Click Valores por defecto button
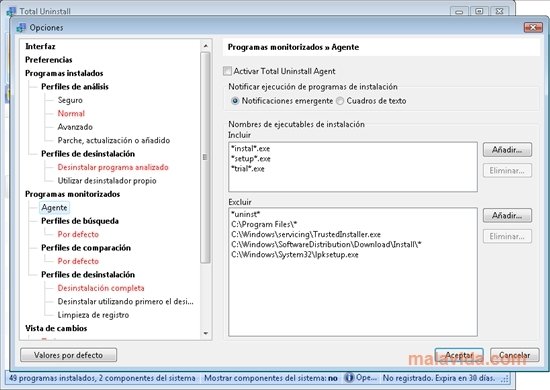Screen dimensions: 550x390 click(x=68, y=355)
